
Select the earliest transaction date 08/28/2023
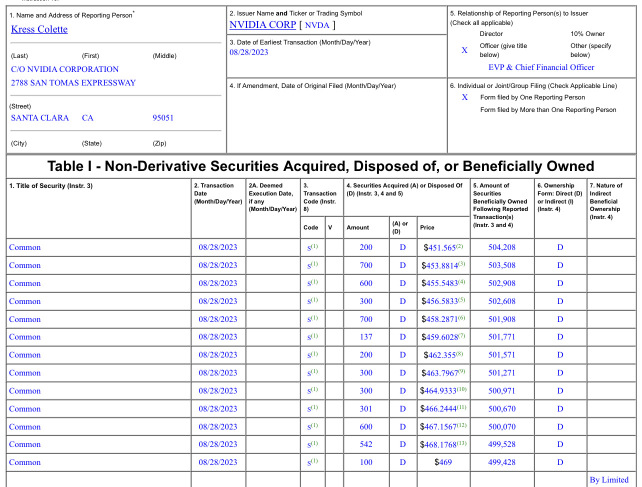(249, 52)
